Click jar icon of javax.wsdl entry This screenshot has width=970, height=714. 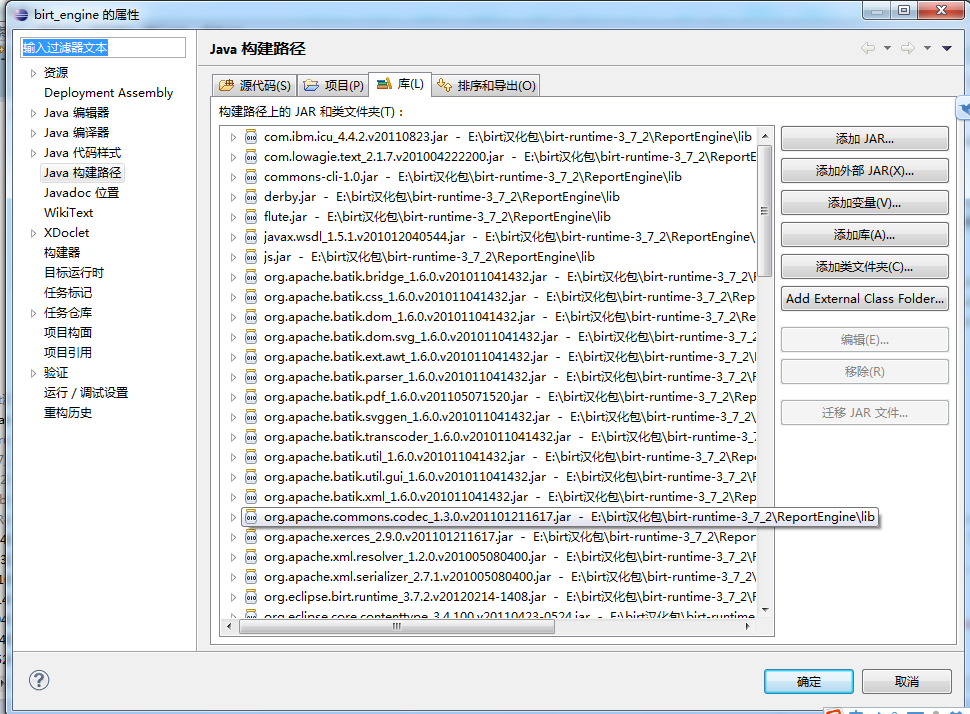pos(251,237)
